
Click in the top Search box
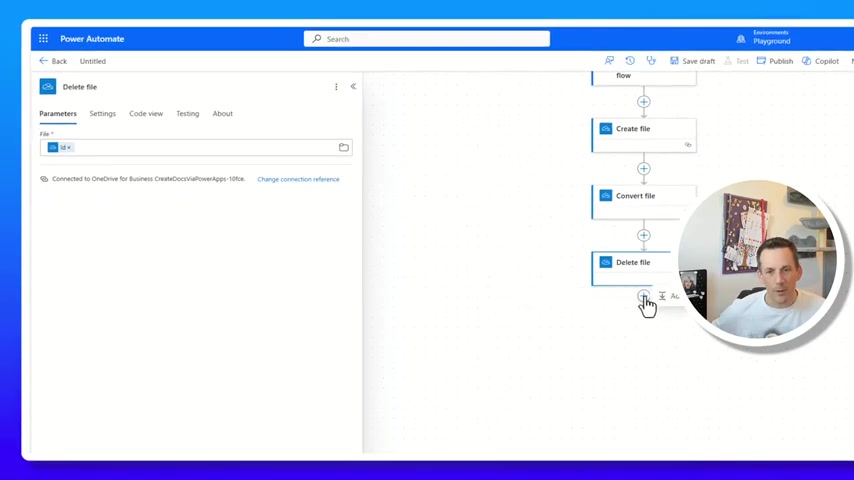point(427,39)
